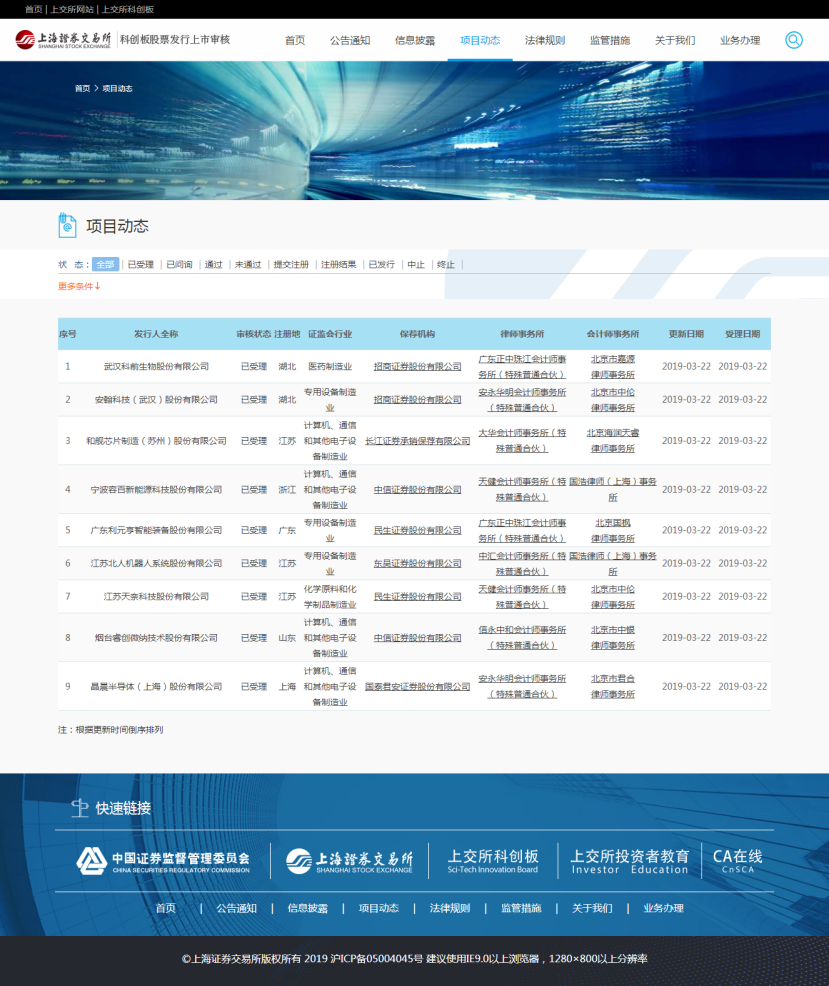Click sponsor 国泰君安证券股份有限公司 link
Screen dimensions: 829x986
click(418, 687)
